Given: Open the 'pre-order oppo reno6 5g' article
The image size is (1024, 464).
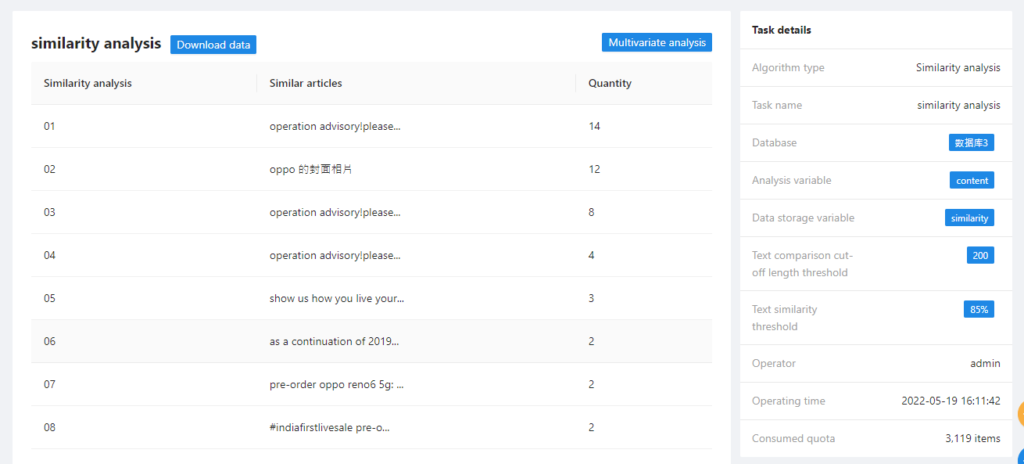Looking at the screenshot, I should coord(336,385).
